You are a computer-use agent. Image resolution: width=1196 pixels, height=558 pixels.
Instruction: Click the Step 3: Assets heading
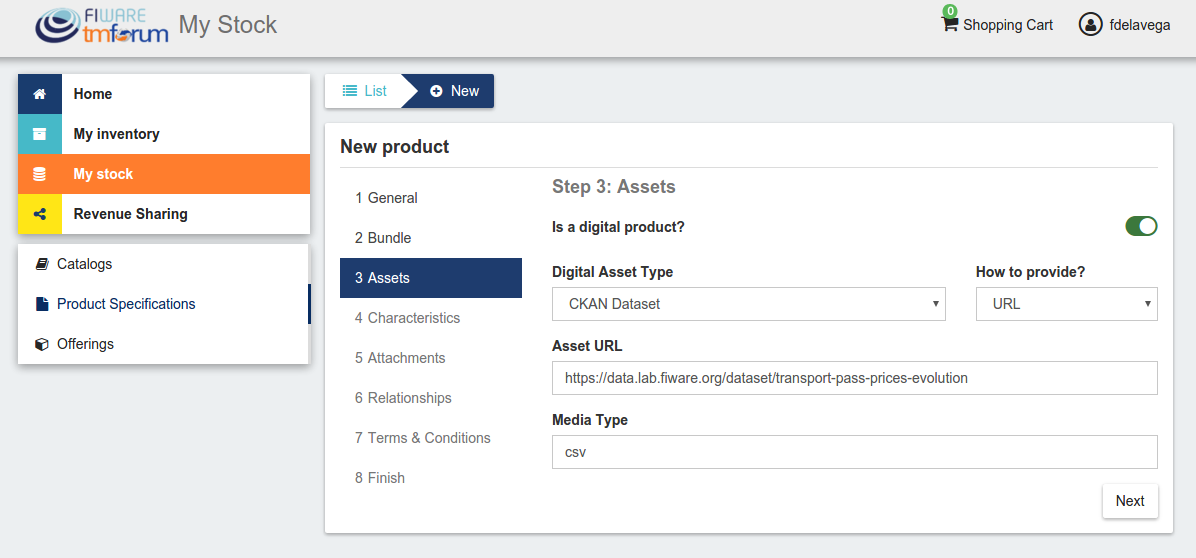(613, 187)
